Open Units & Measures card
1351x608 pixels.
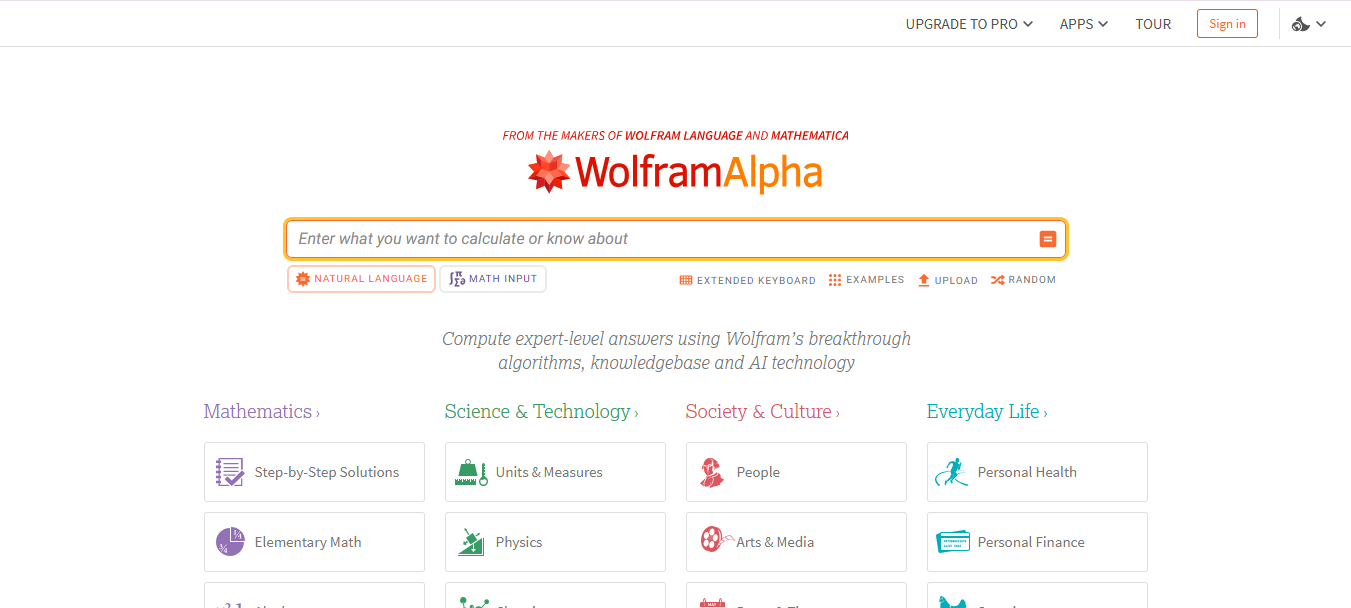click(555, 472)
